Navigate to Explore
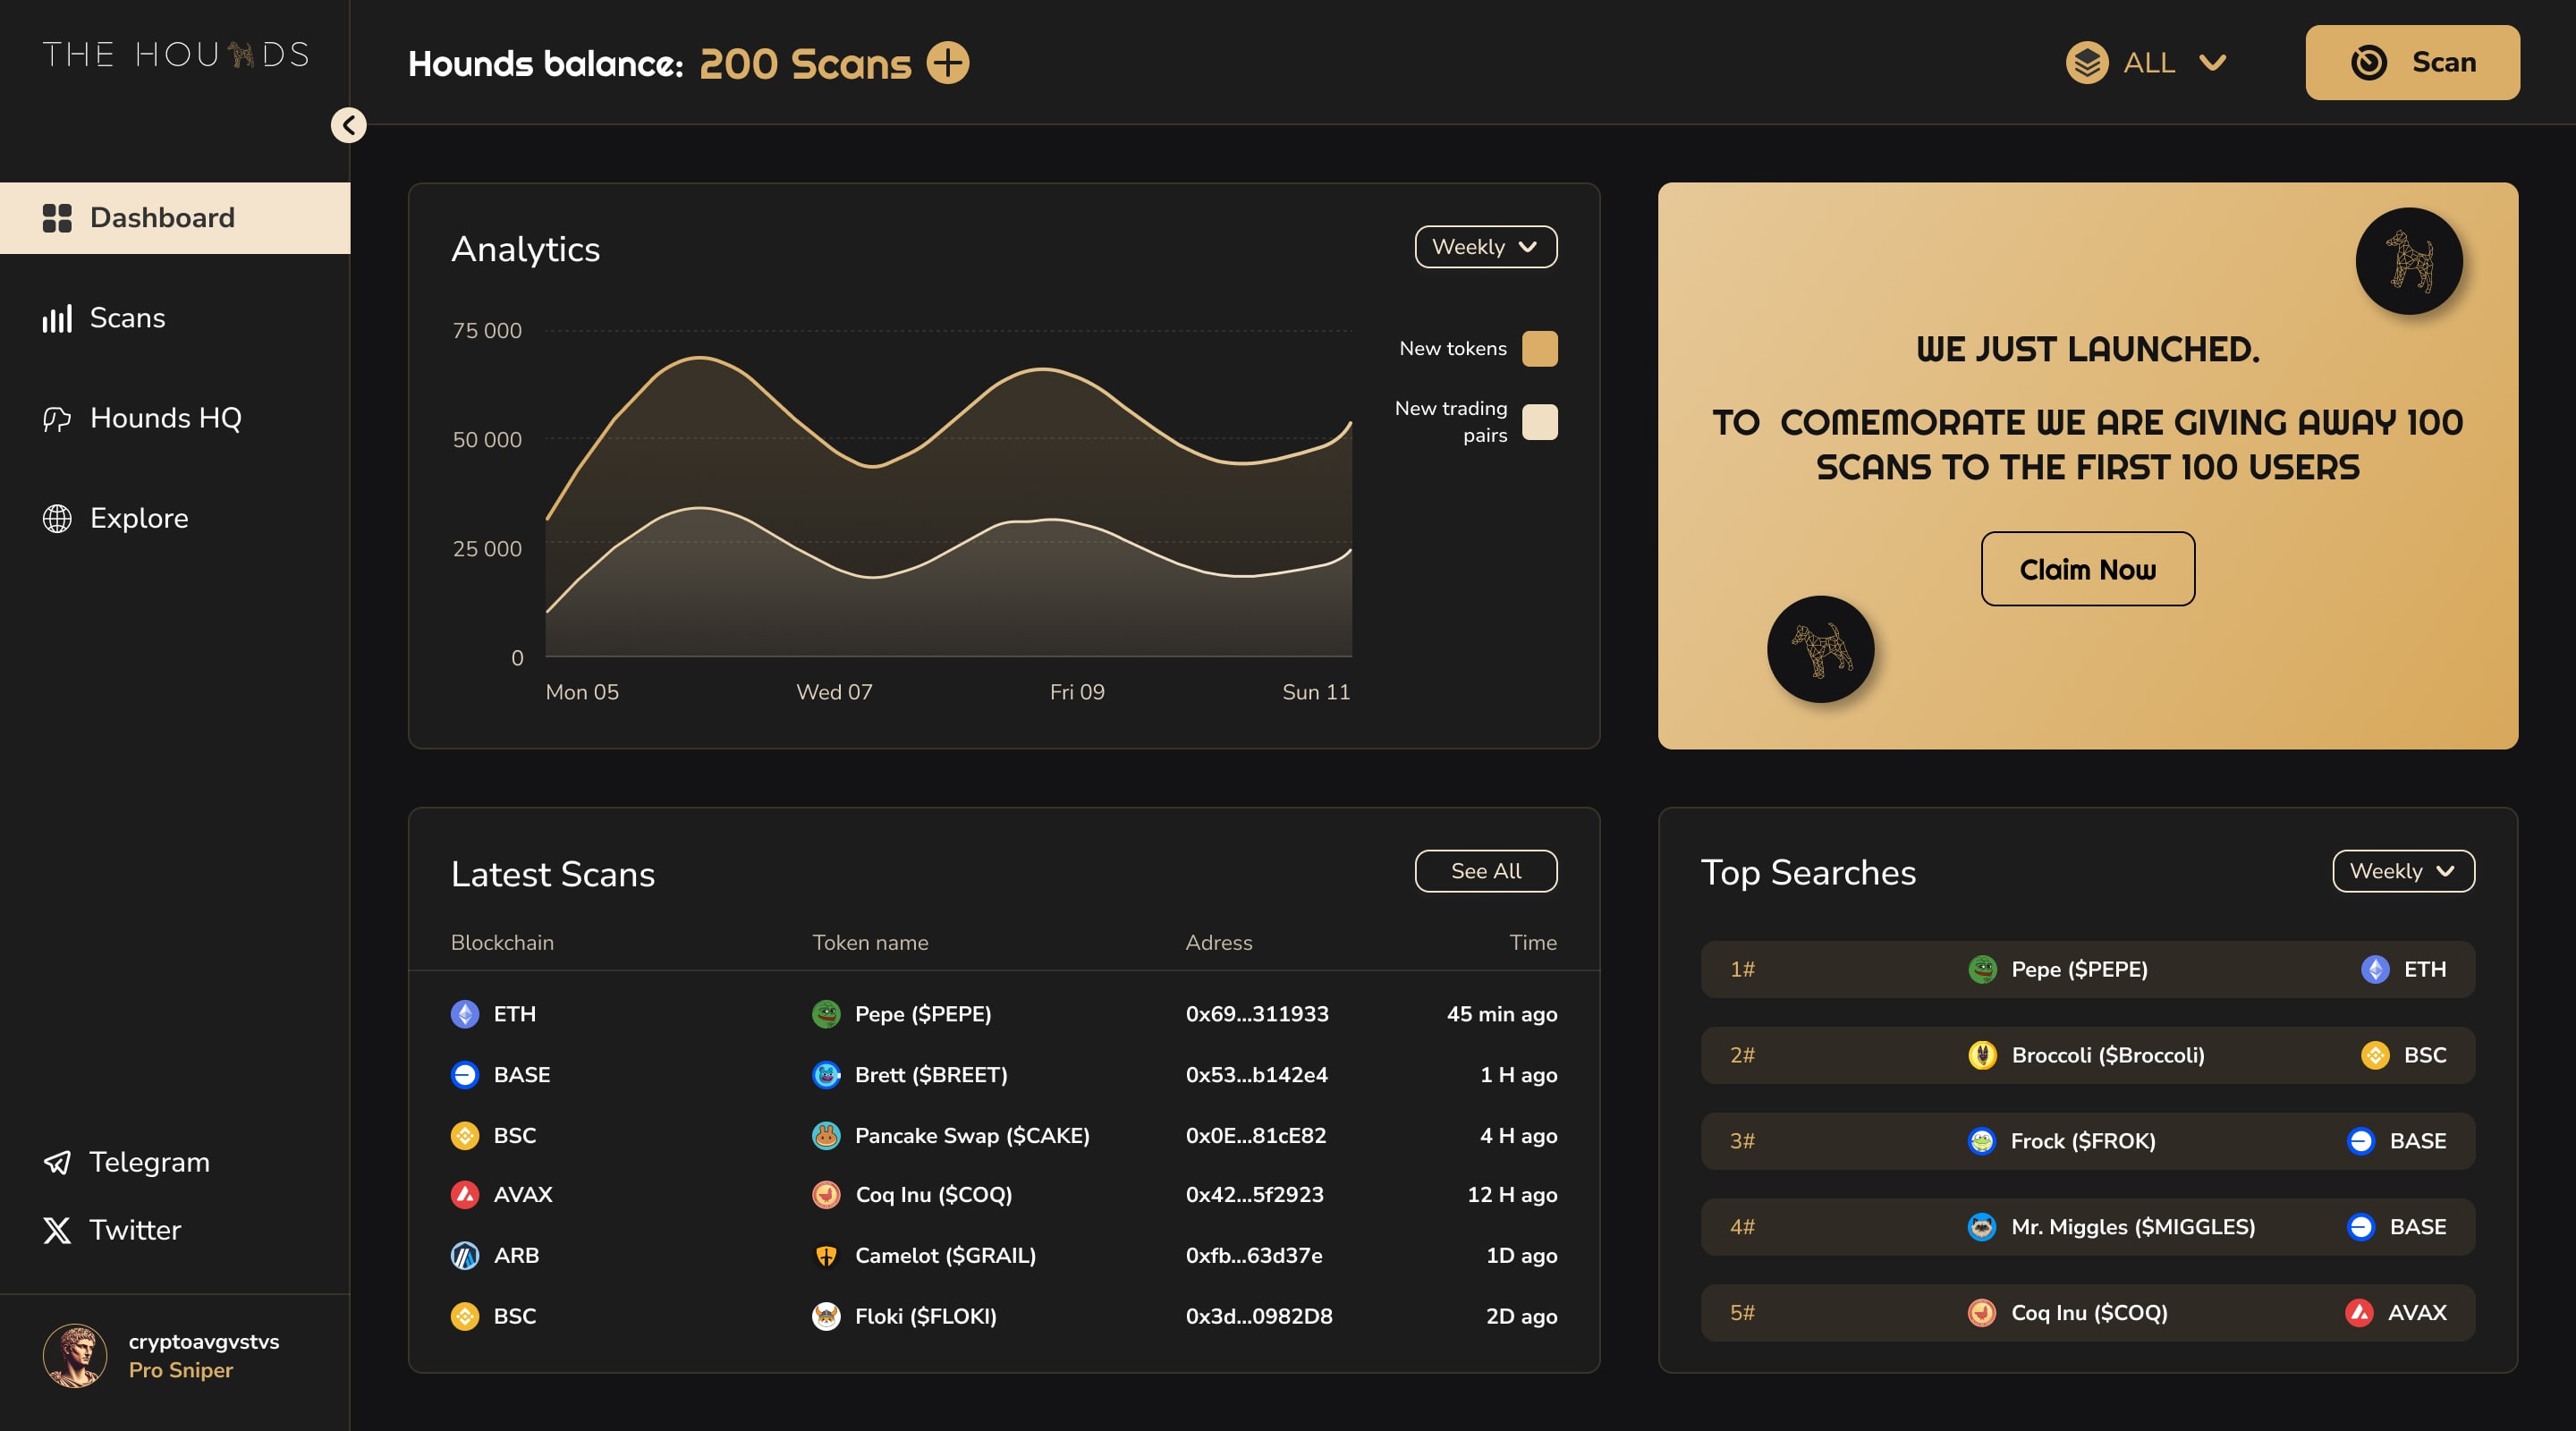 pyautogui.click(x=115, y=518)
